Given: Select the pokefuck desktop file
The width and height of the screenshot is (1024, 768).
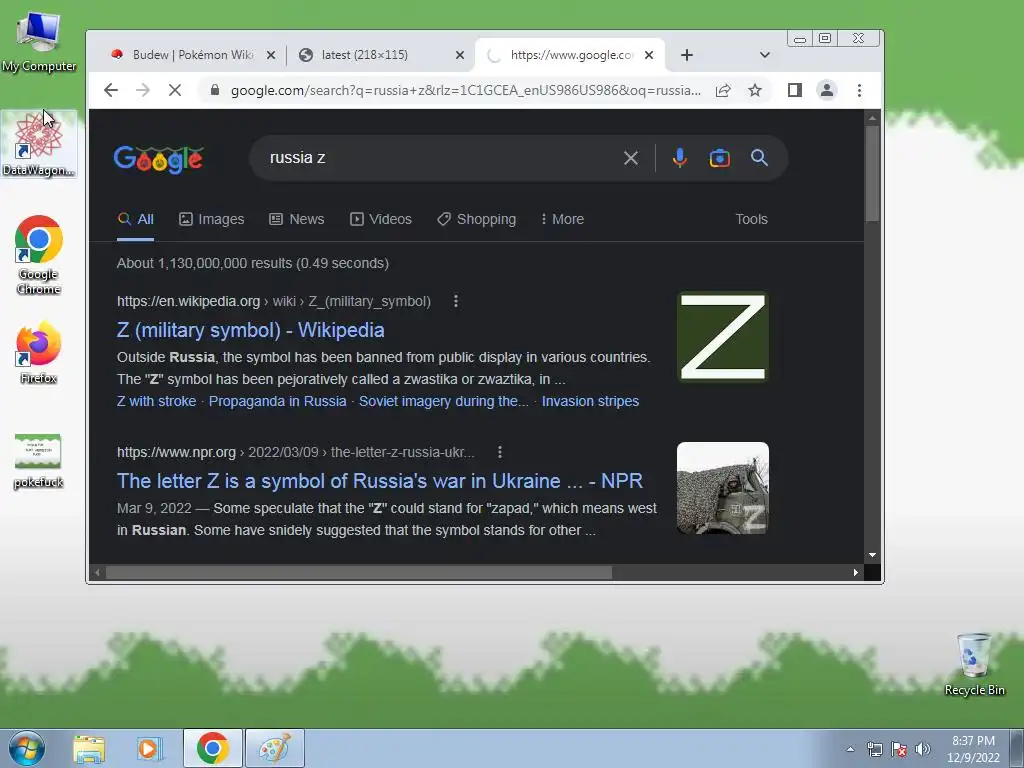Looking at the screenshot, I should [x=39, y=461].
